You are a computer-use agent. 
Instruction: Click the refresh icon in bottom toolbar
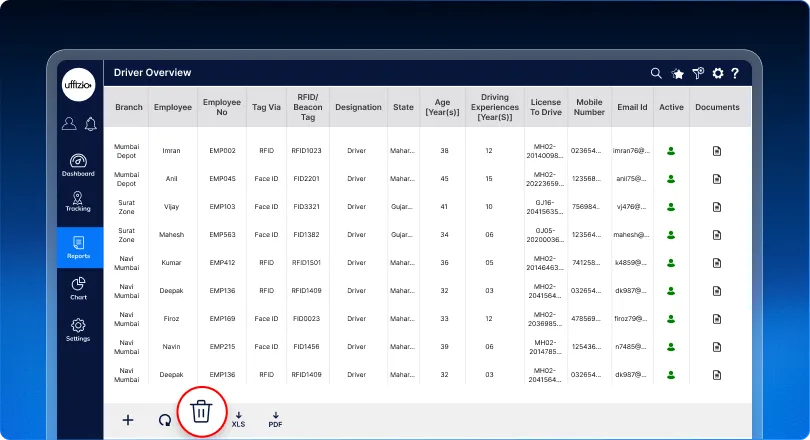pyautogui.click(x=165, y=420)
